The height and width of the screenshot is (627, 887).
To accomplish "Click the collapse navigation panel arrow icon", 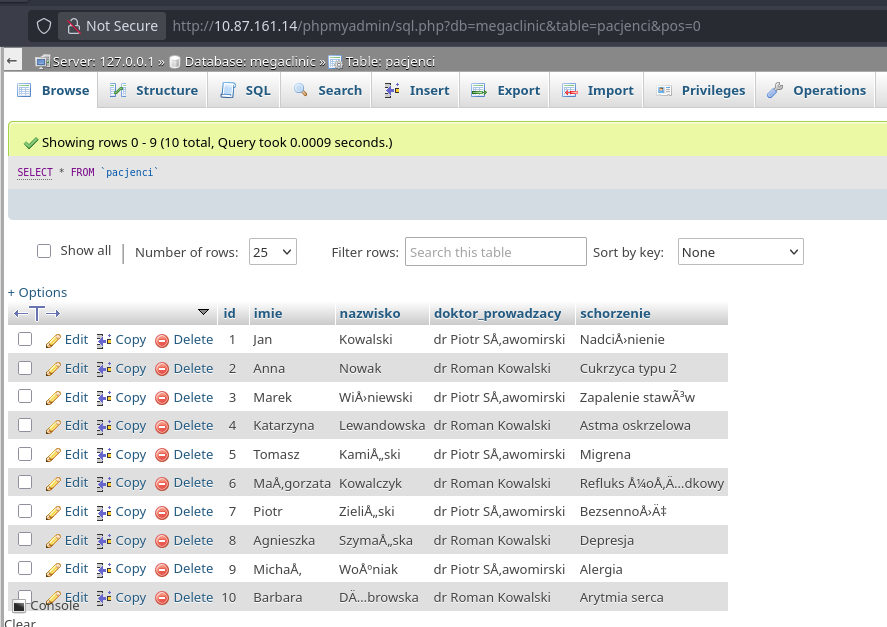I will [x=11, y=62].
